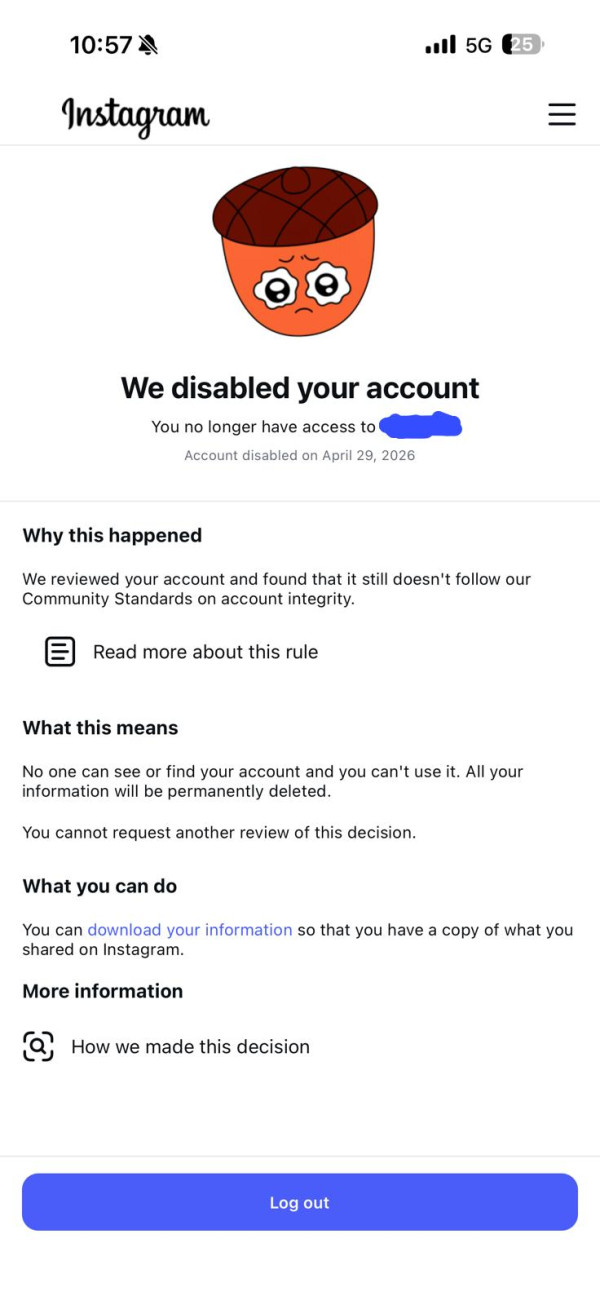Image resolution: width=600 pixels, height=1305 pixels.
Task: Tap the More information heading
Action: point(103,991)
